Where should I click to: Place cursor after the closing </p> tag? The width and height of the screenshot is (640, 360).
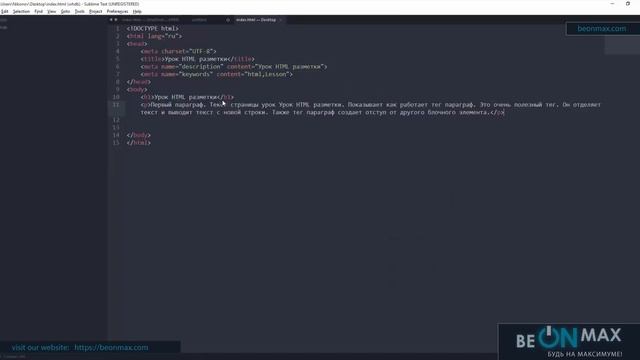pyautogui.click(x=504, y=112)
